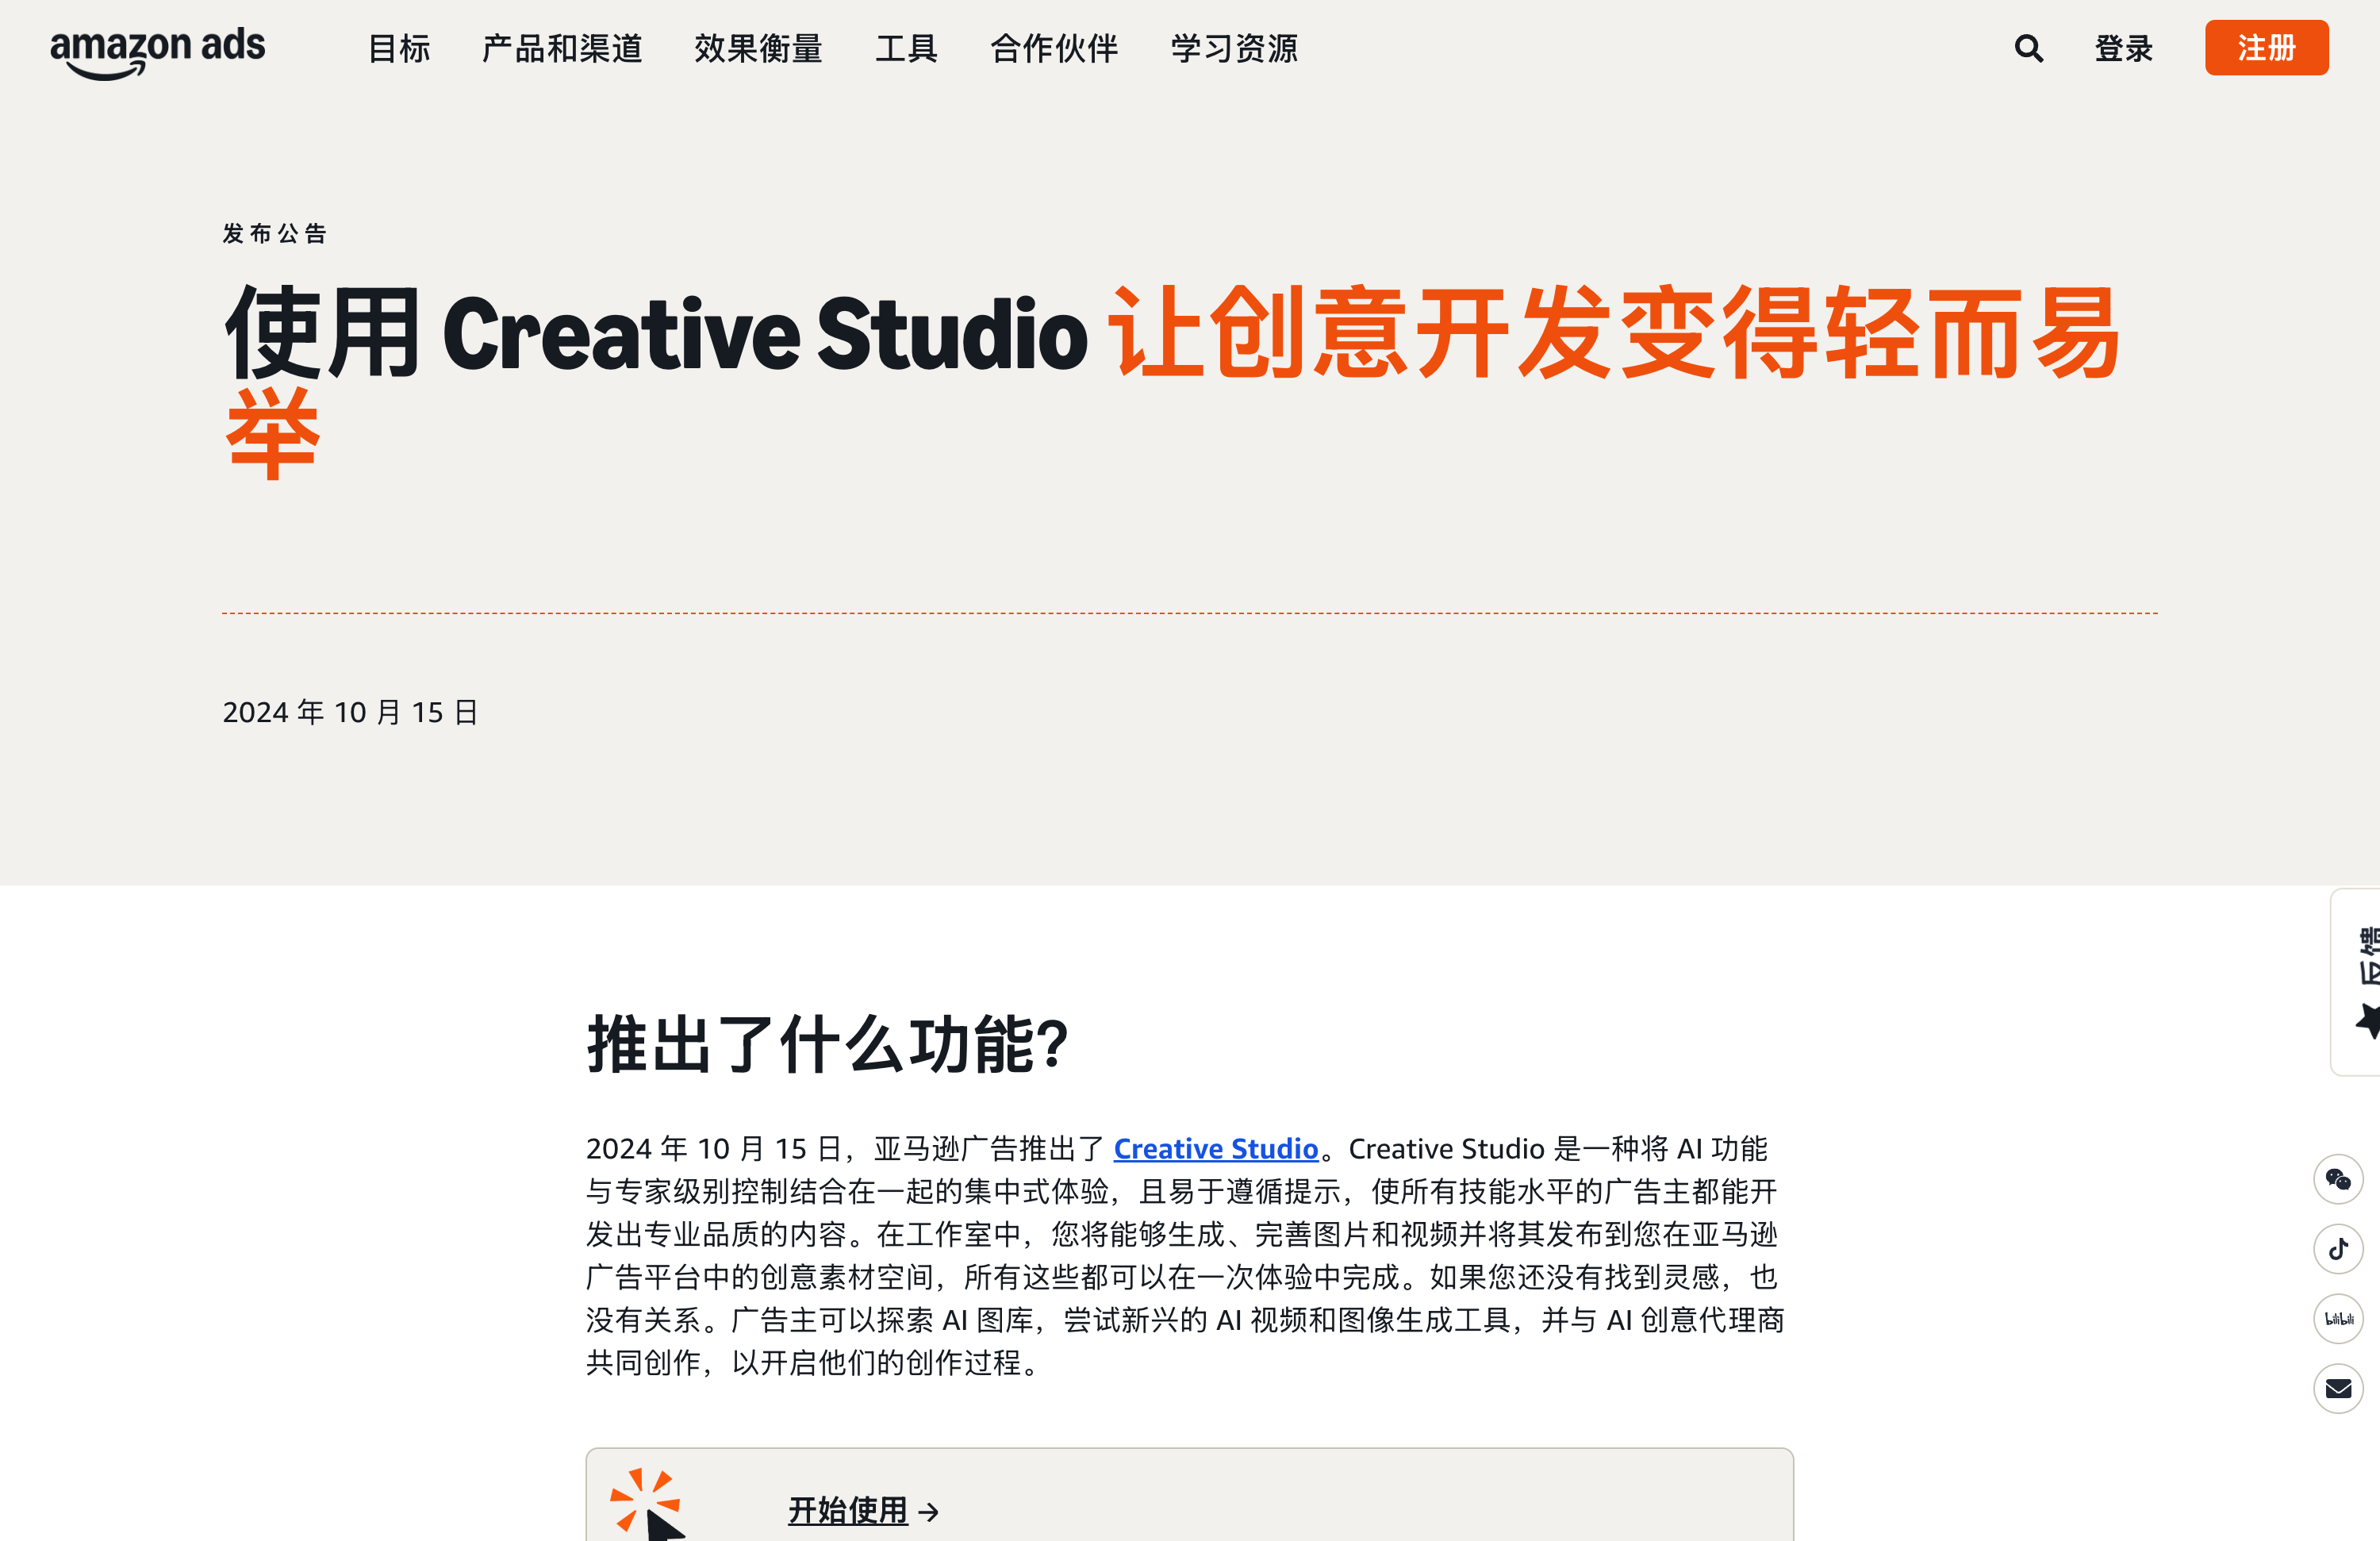Open the WeChat social icon

click(2338, 1179)
